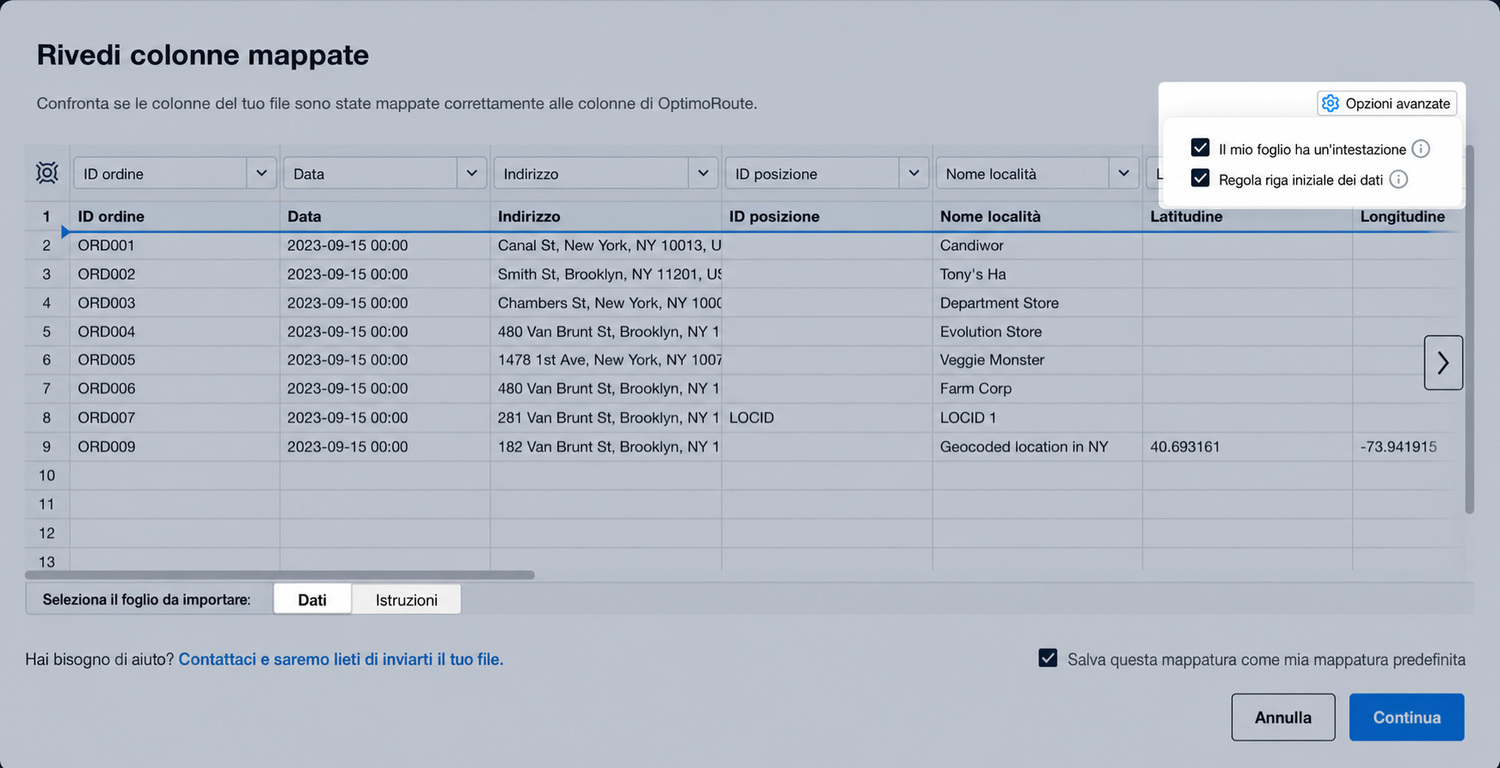Screen dimensions: 1500x768
Task: Click the Tony's Ha location cell
Action: coord(1037,274)
